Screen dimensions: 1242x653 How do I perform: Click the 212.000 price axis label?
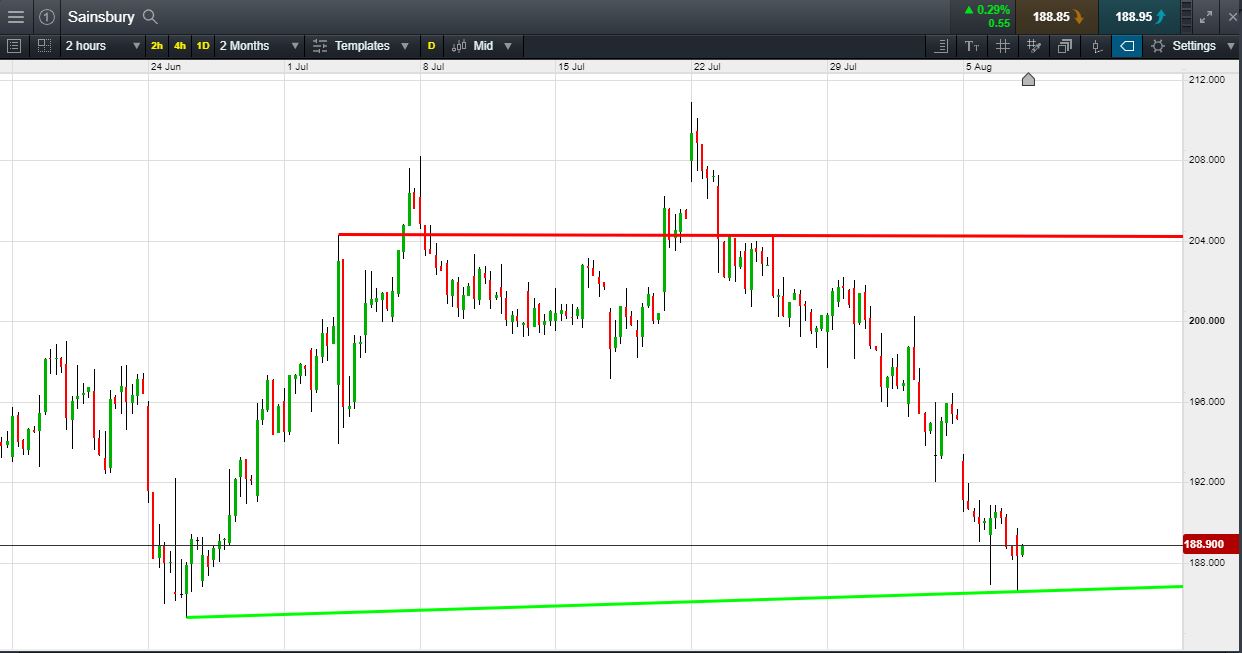(1206, 79)
